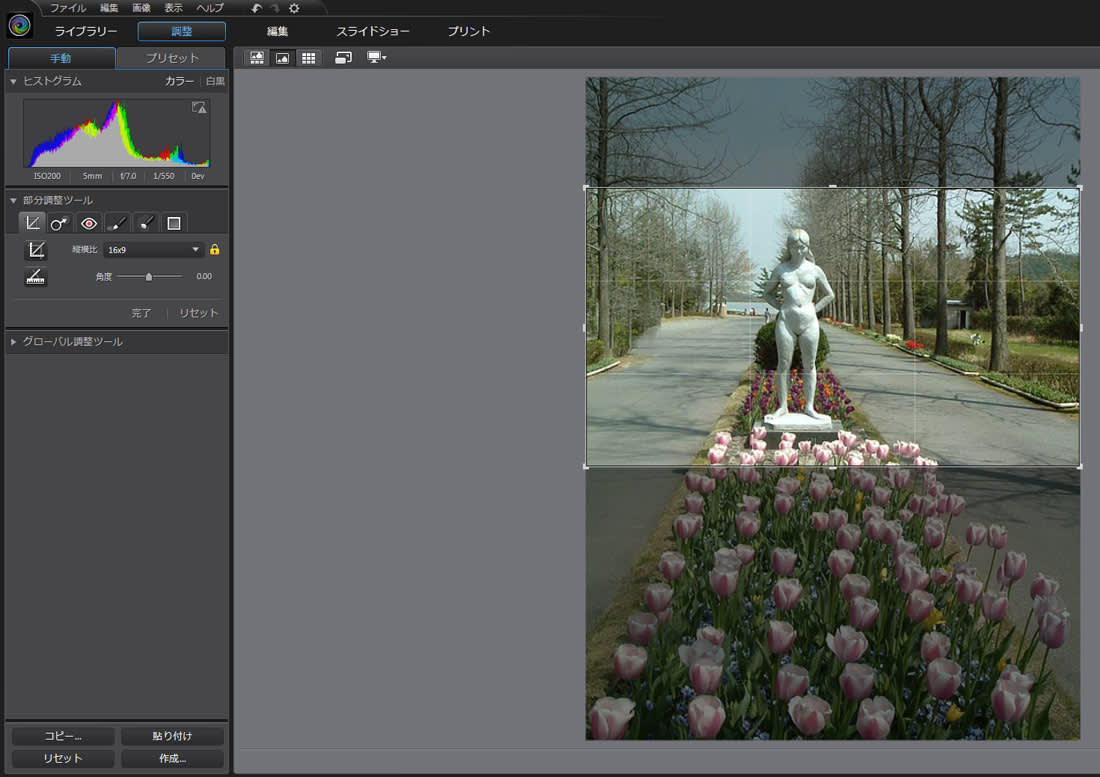Viewport: 1100px width, 777px height.
Task: Click the 角度 angle slider handle
Action: (149, 276)
